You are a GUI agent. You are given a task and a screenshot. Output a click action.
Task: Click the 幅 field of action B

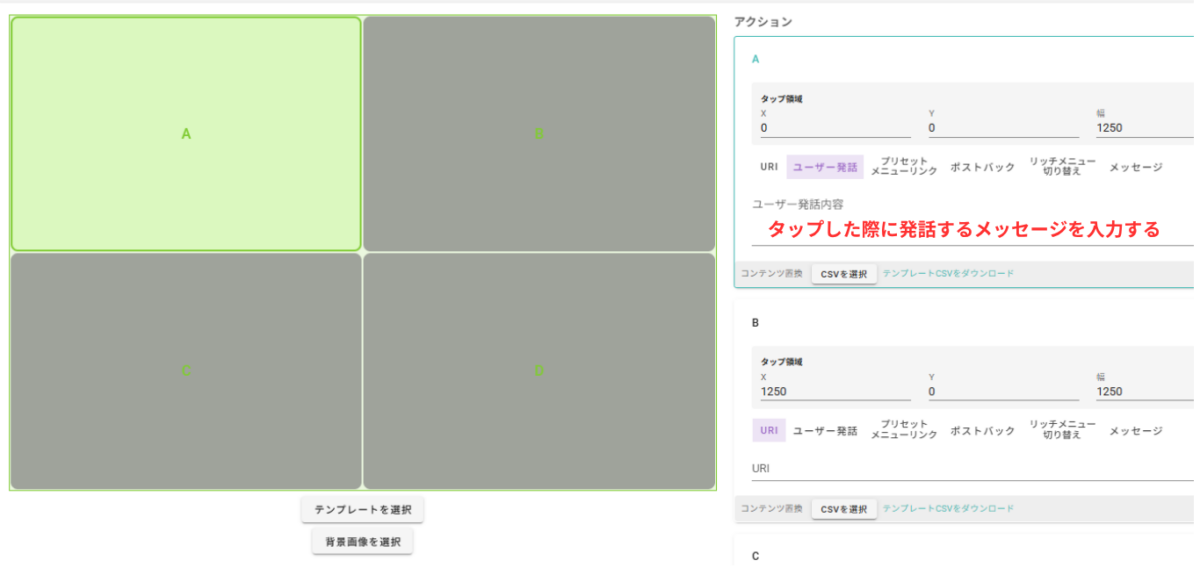[x=1145, y=392]
